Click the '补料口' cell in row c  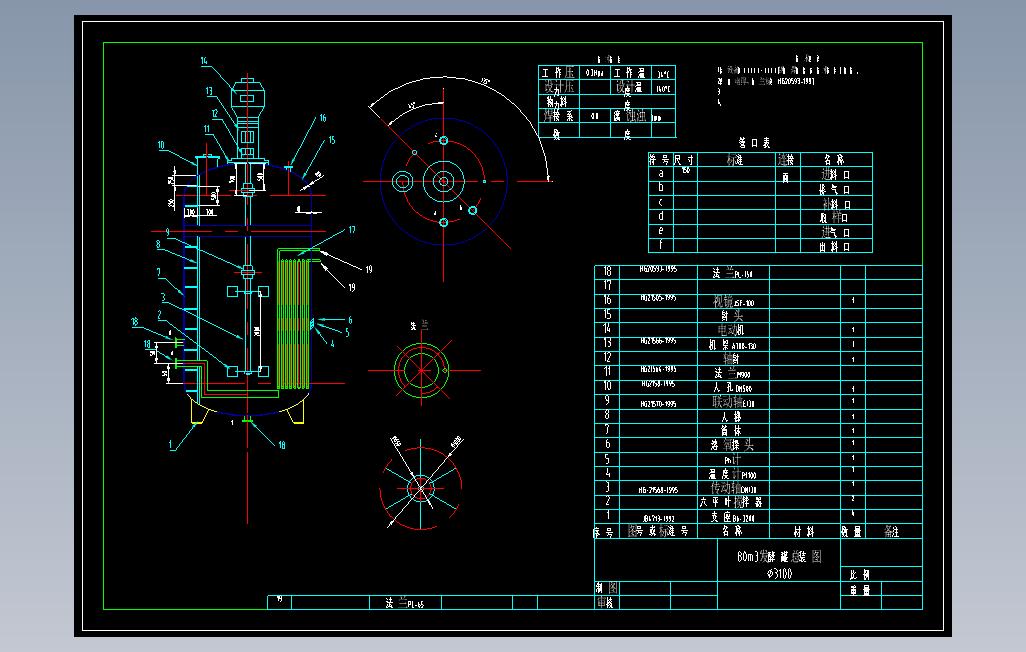point(836,204)
